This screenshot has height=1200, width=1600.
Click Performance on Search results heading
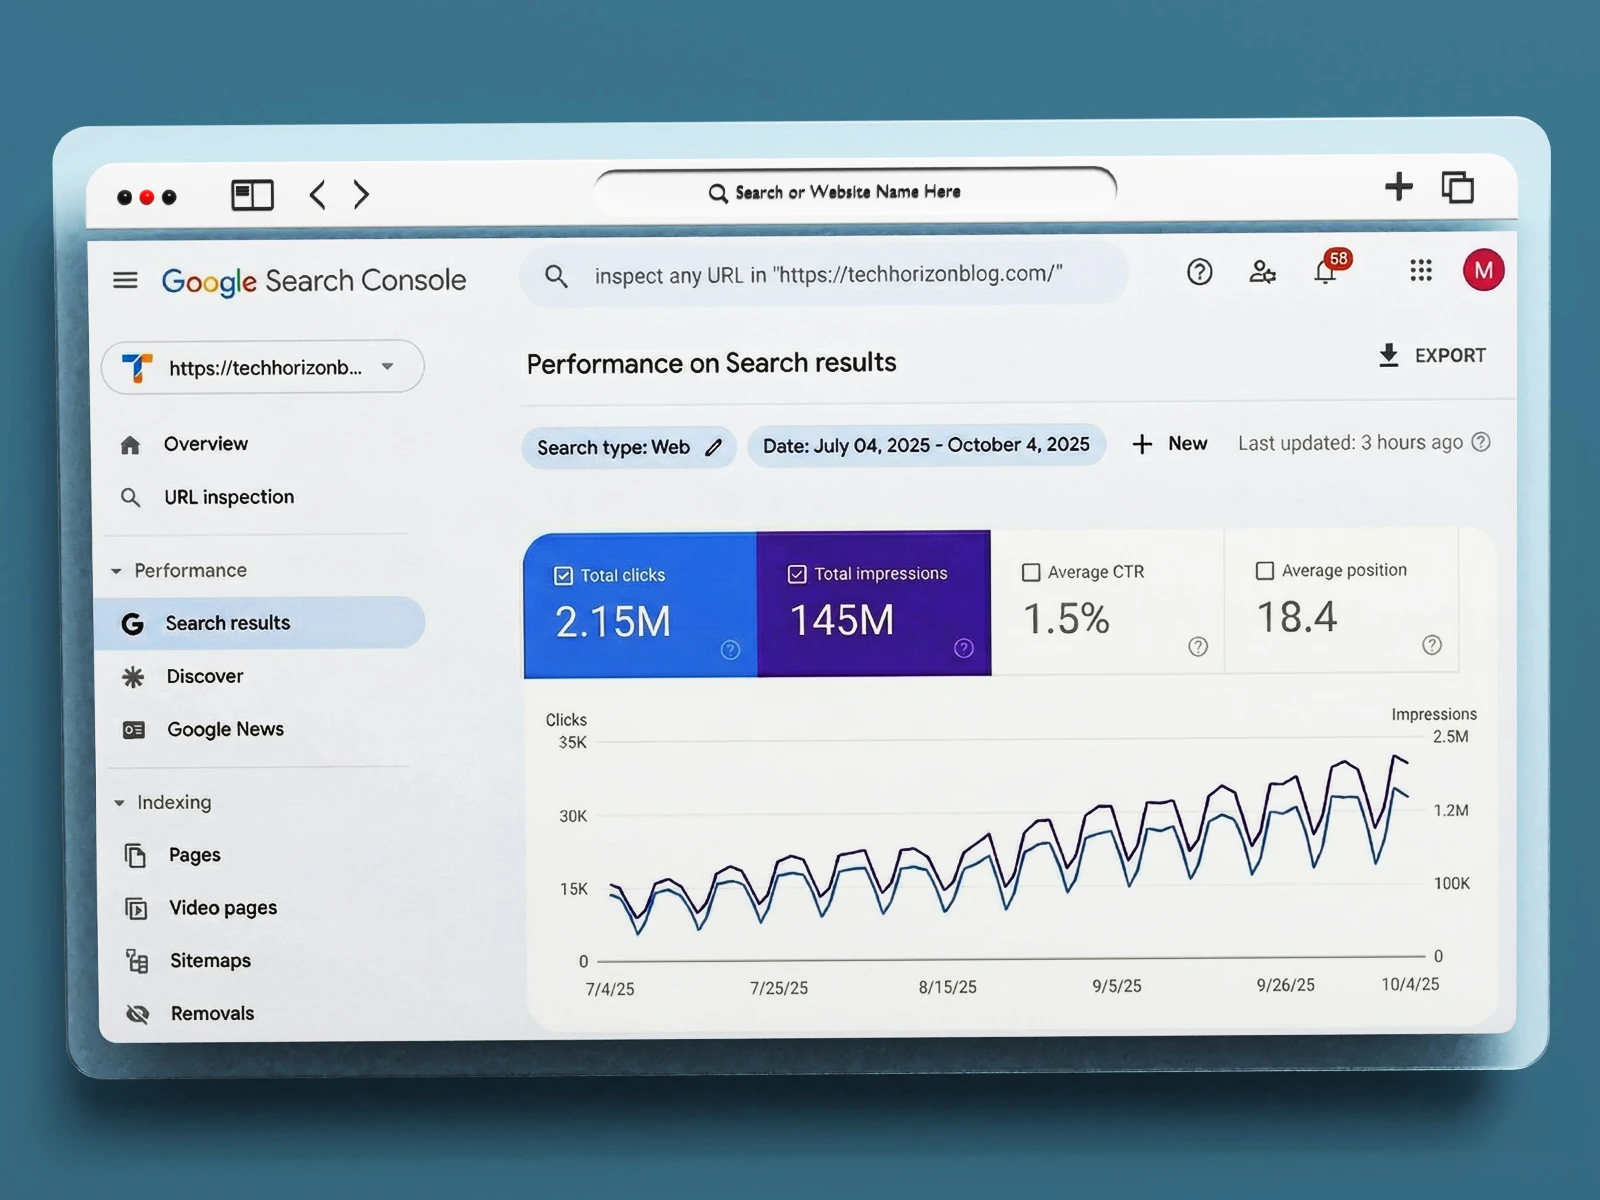712,363
